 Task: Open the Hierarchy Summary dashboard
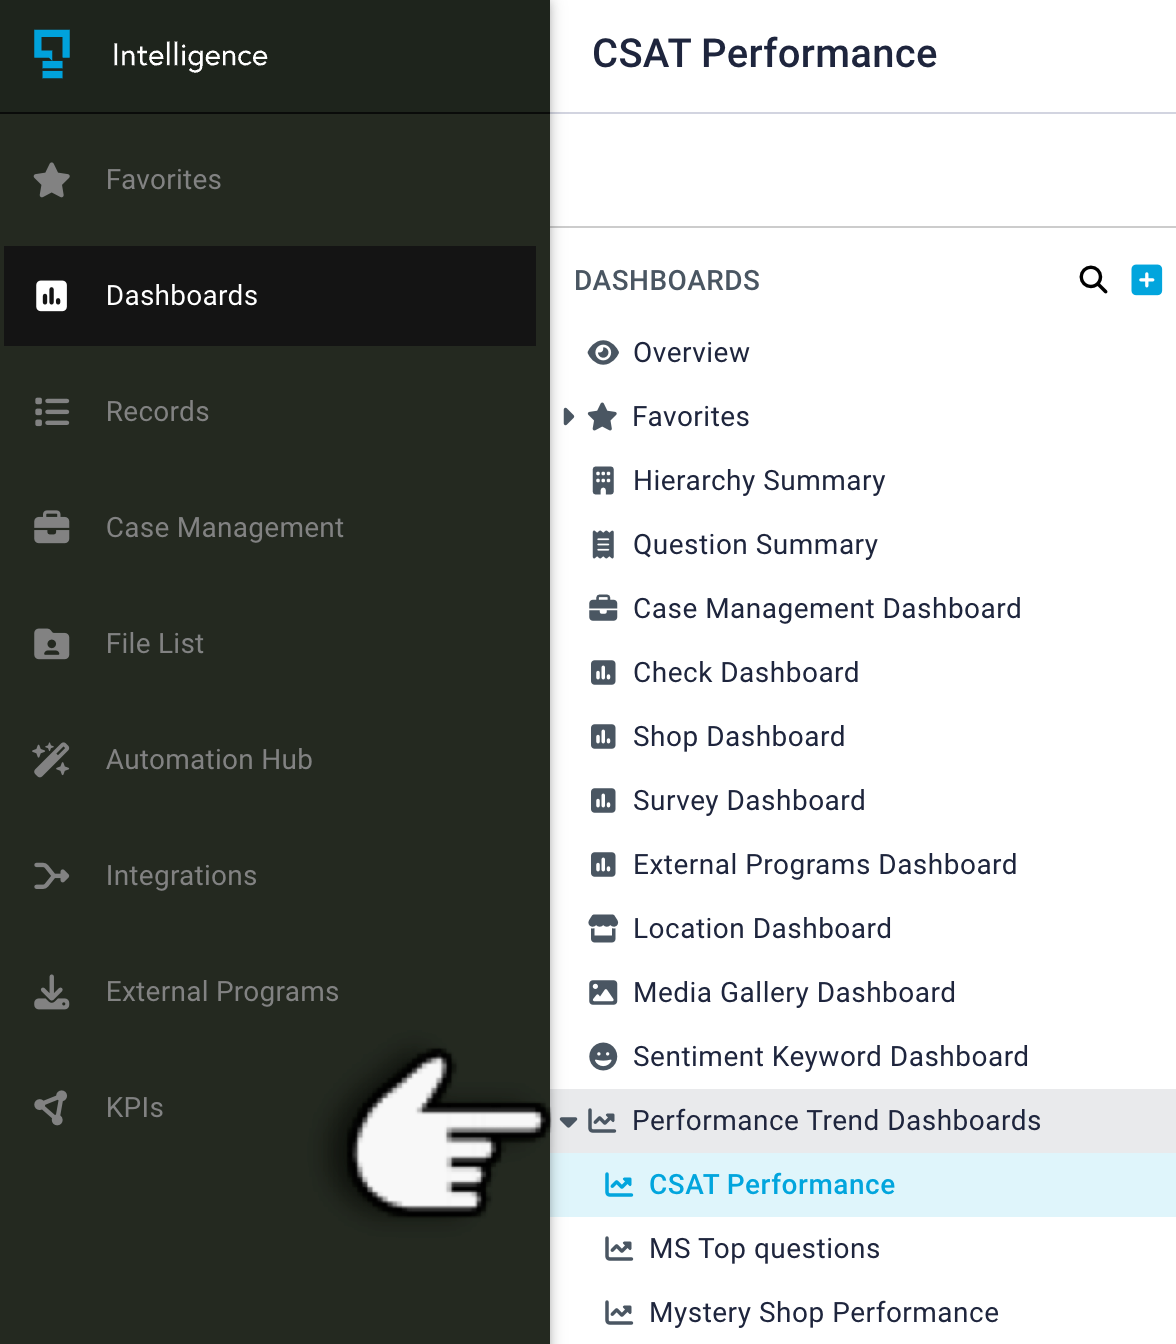point(758,481)
